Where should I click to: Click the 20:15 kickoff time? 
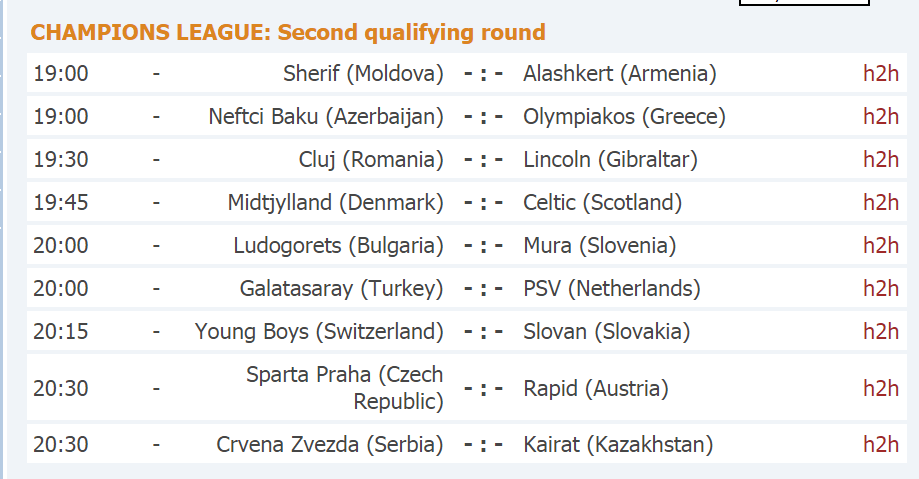coord(61,331)
